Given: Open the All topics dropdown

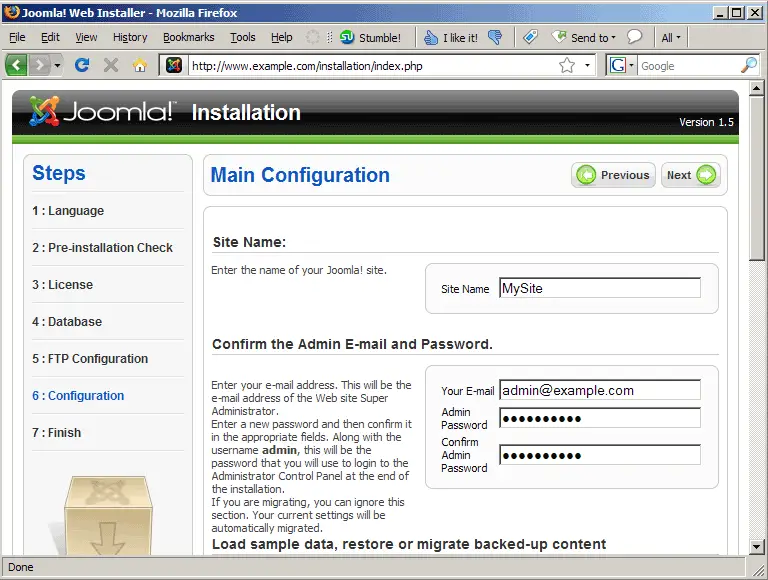Looking at the screenshot, I should point(671,38).
